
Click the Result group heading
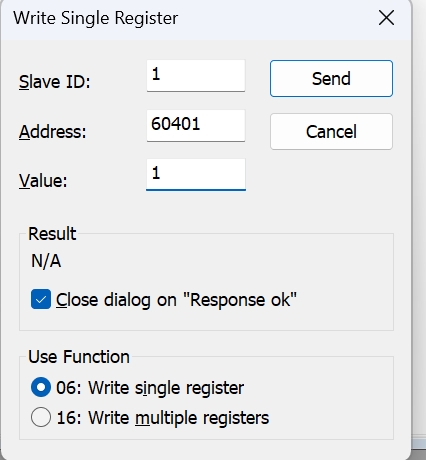click(52, 234)
